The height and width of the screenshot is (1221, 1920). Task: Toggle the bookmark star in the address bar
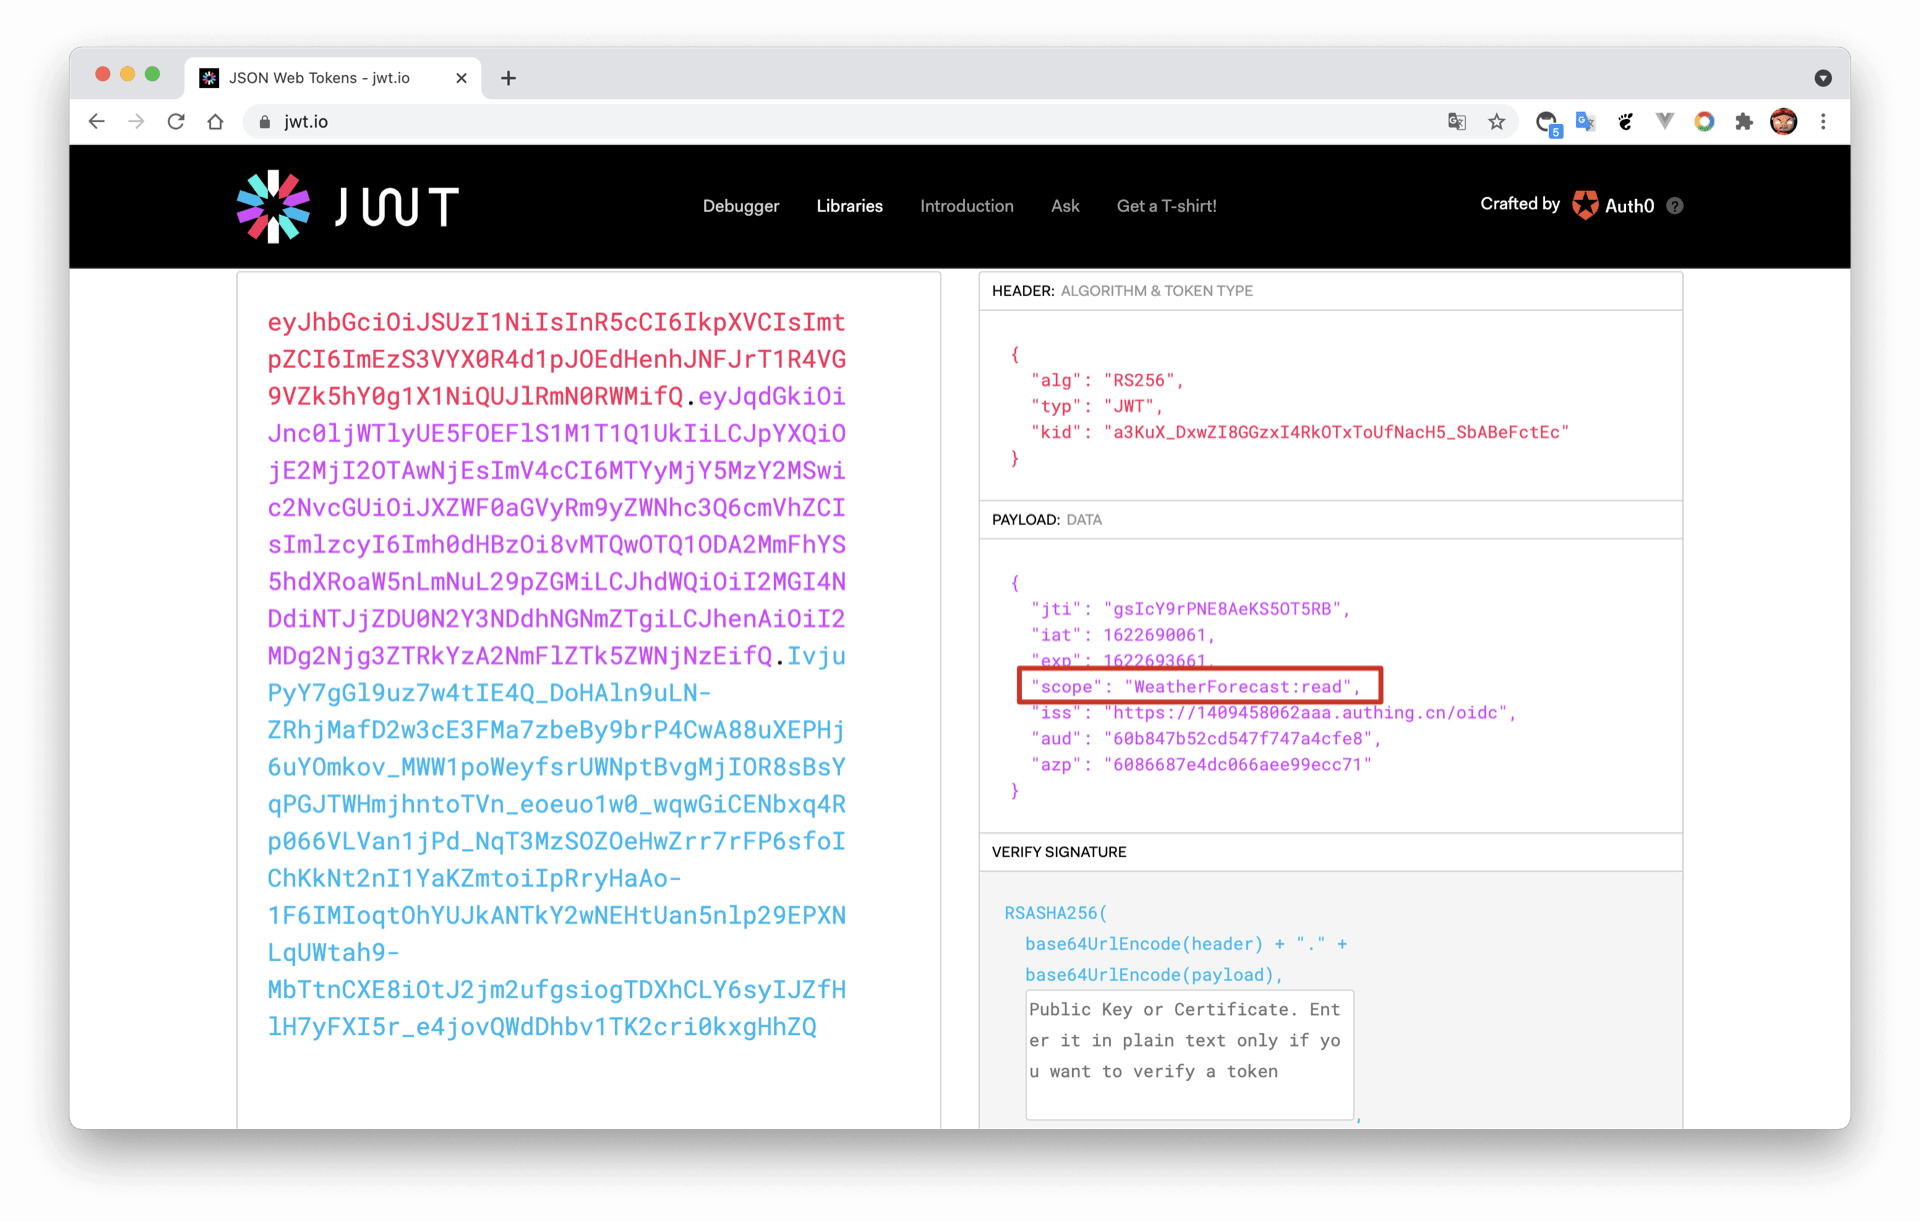tap(1497, 121)
